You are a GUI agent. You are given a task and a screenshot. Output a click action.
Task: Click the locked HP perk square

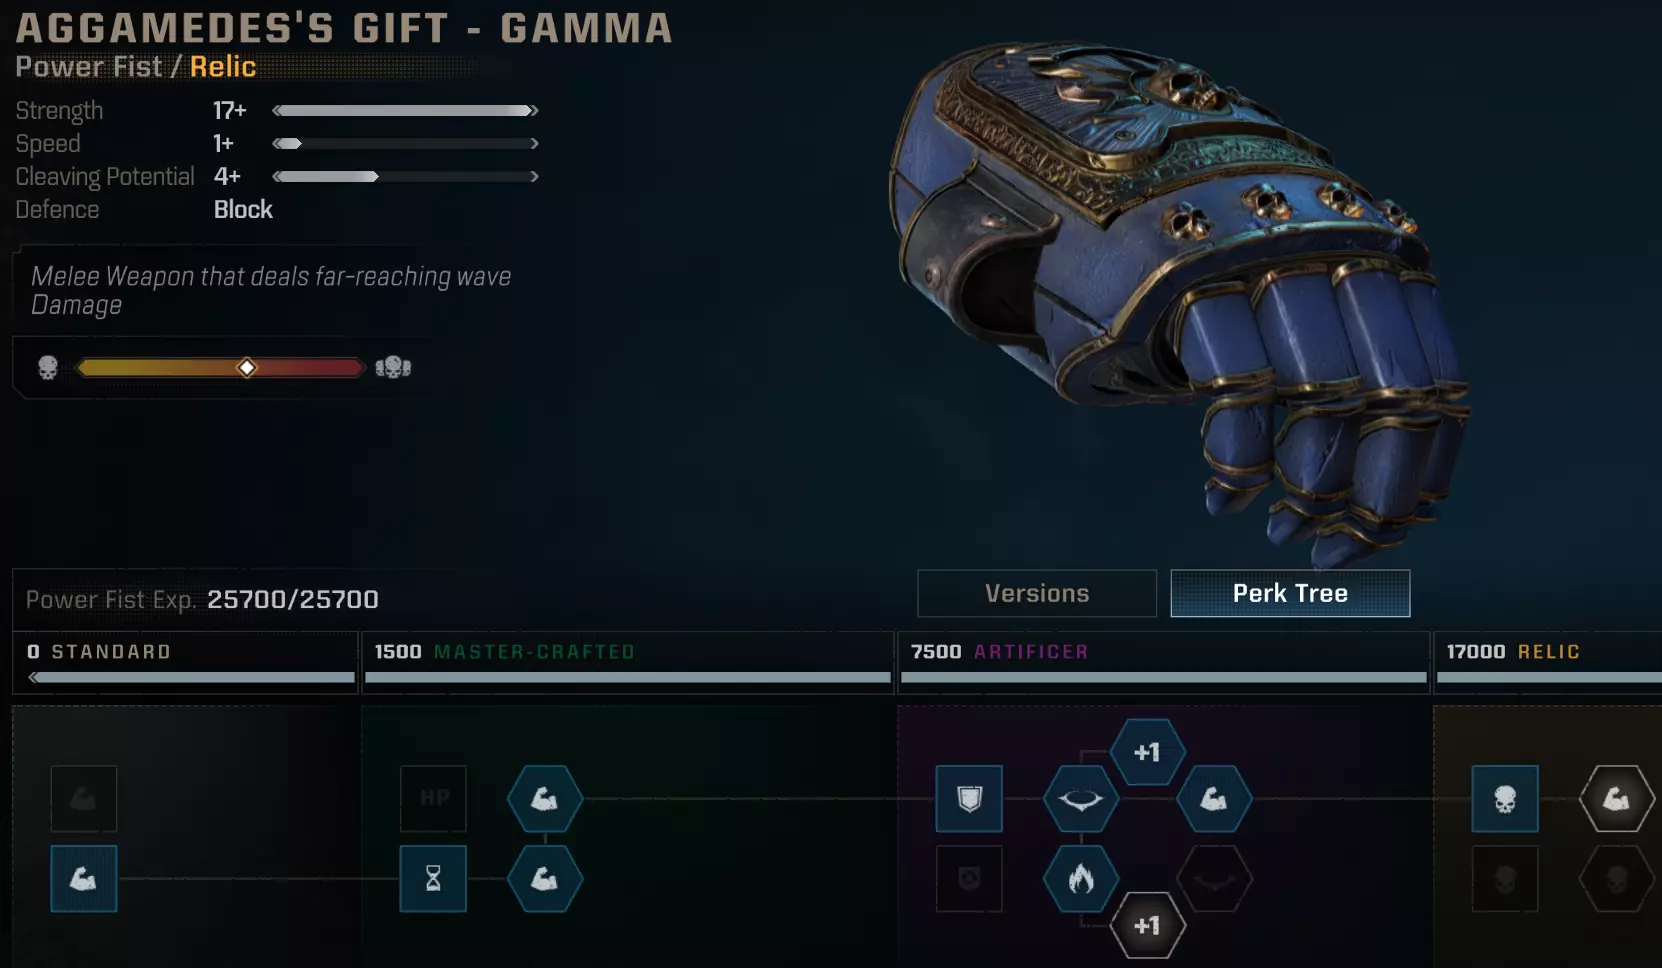click(x=433, y=799)
